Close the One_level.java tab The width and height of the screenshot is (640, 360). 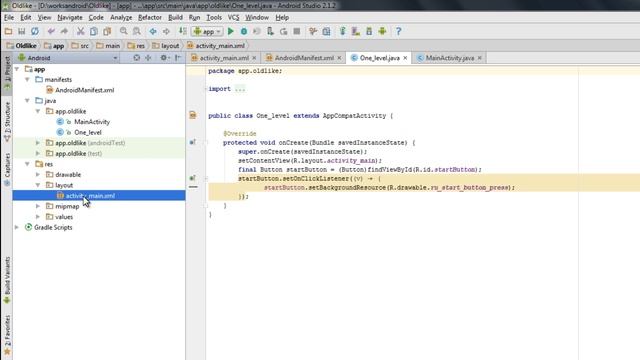coord(405,58)
